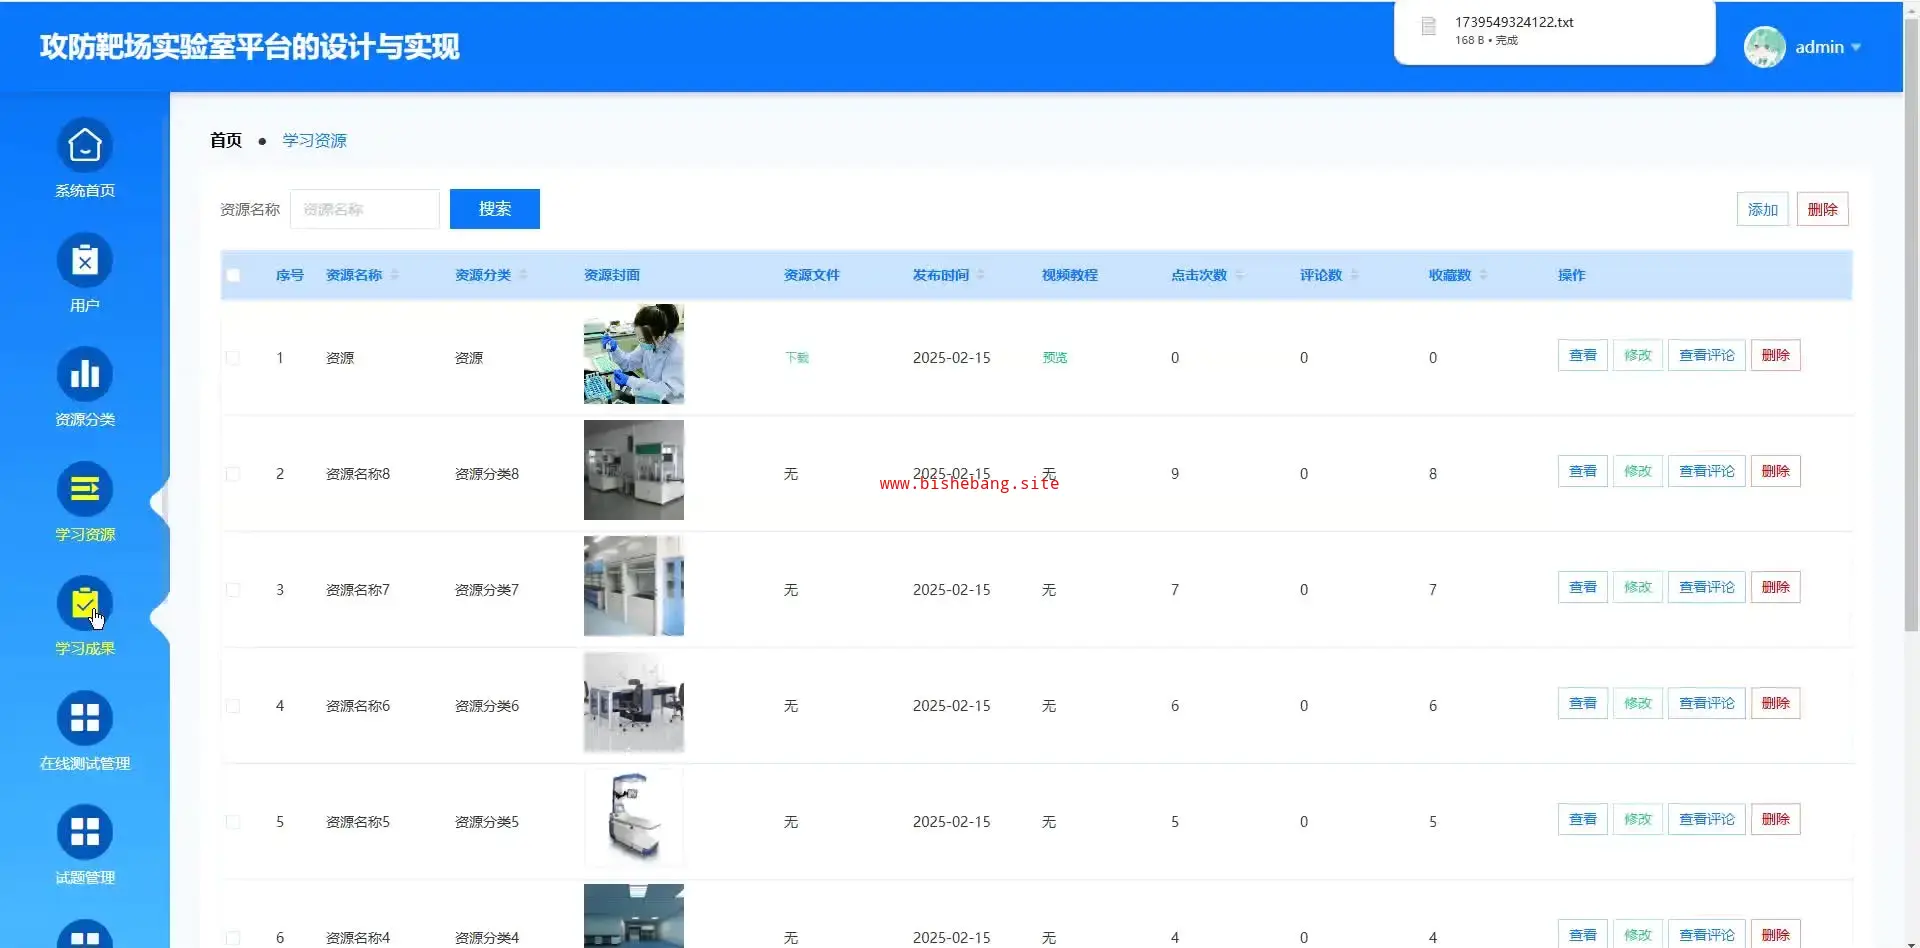Expand the admin user dropdown arrow

coord(1856,47)
